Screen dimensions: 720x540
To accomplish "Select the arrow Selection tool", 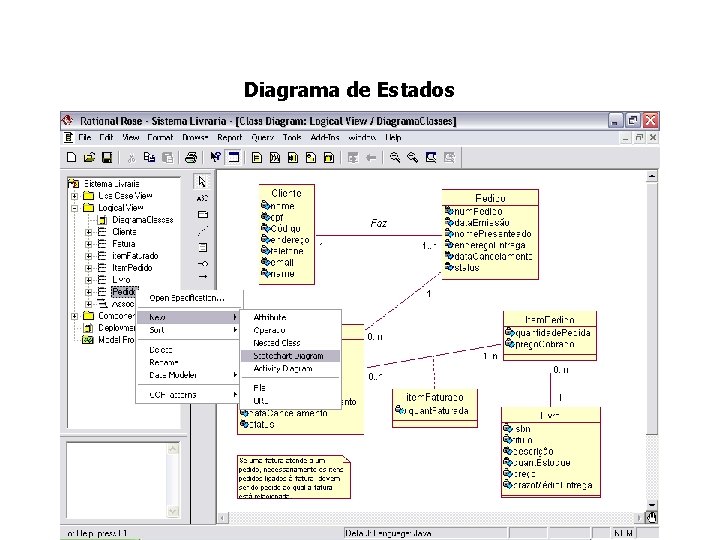I will point(202,182).
